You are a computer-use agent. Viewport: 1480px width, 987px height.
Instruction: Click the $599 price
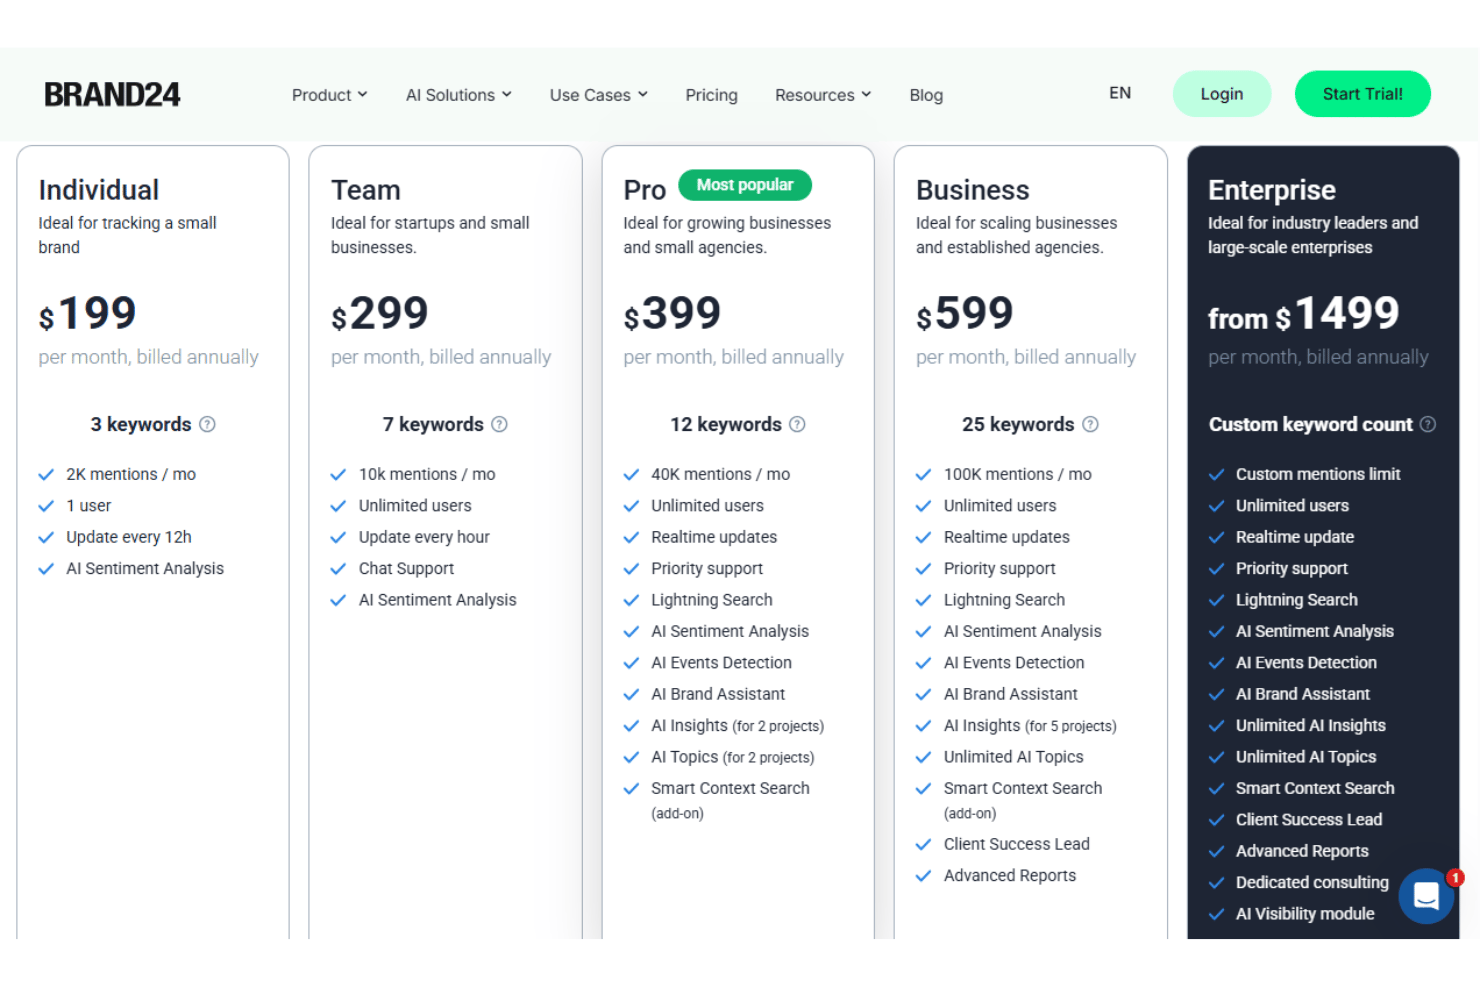[x=965, y=314]
